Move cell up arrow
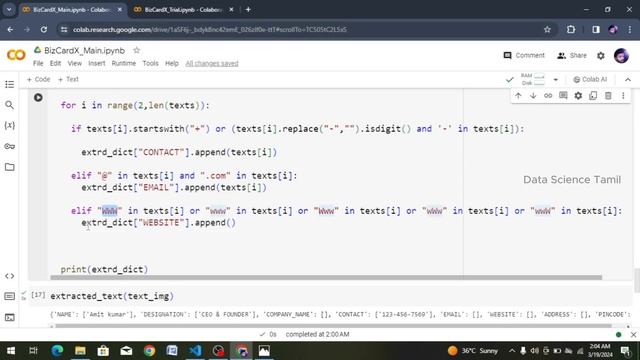This screenshot has height=360, width=640. point(518,96)
